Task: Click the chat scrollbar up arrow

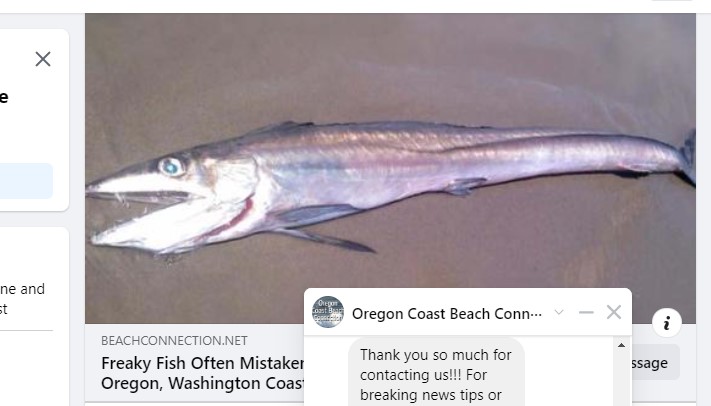Action: coord(621,345)
